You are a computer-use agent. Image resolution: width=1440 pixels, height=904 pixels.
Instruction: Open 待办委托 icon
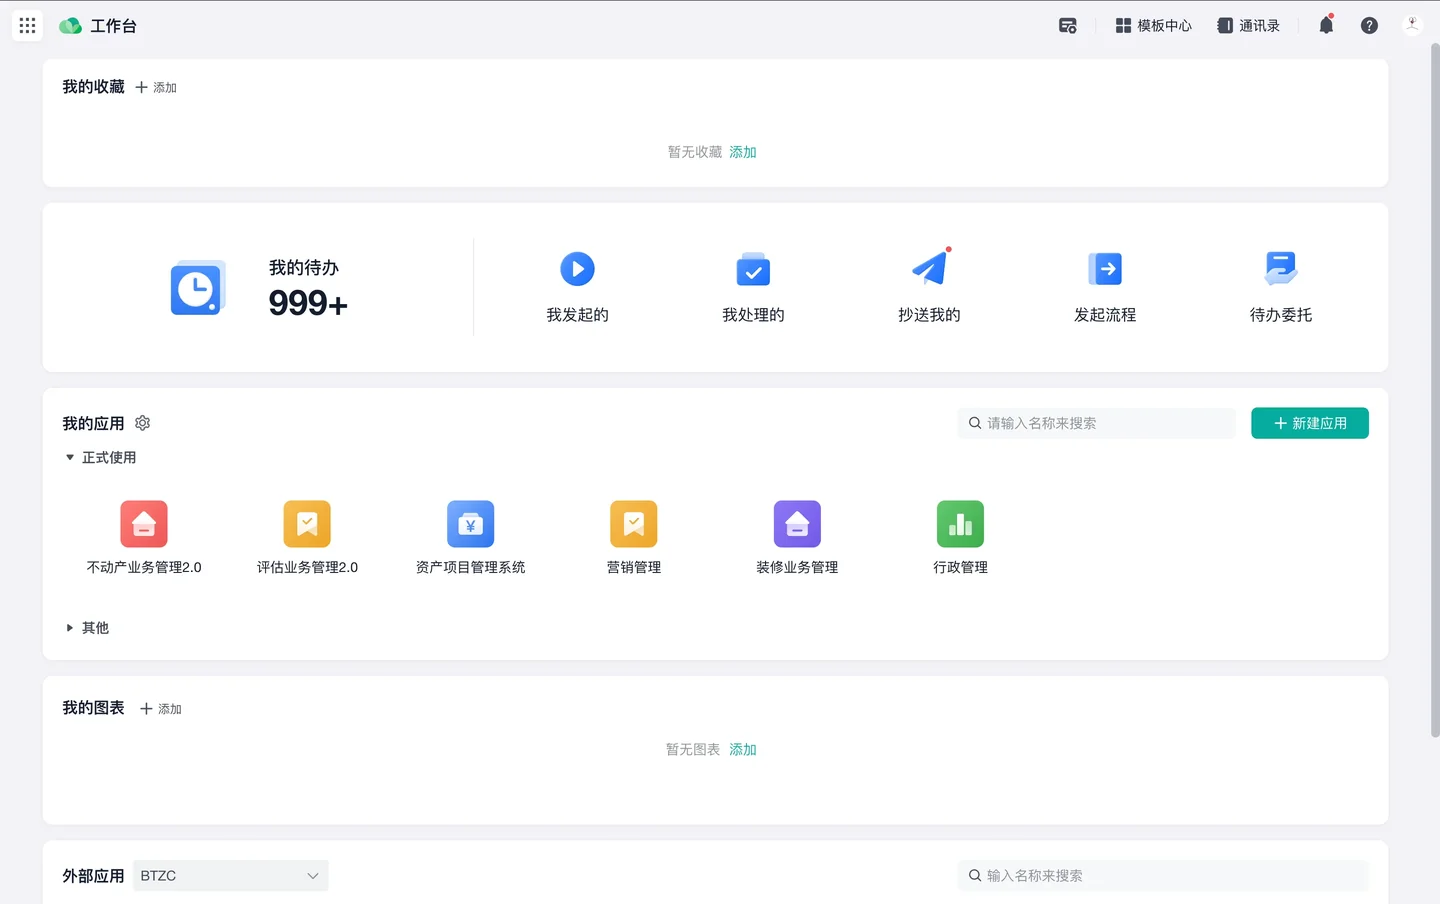pyautogui.click(x=1280, y=269)
